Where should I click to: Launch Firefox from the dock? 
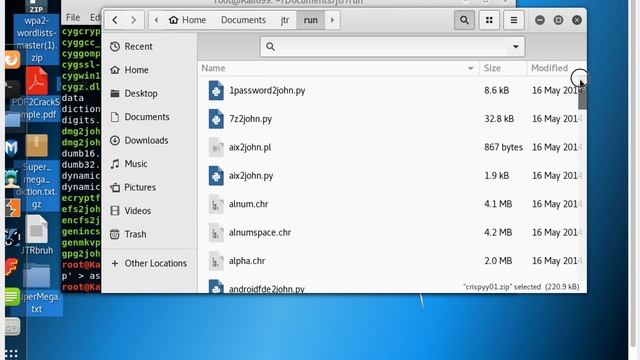[11, 60]
